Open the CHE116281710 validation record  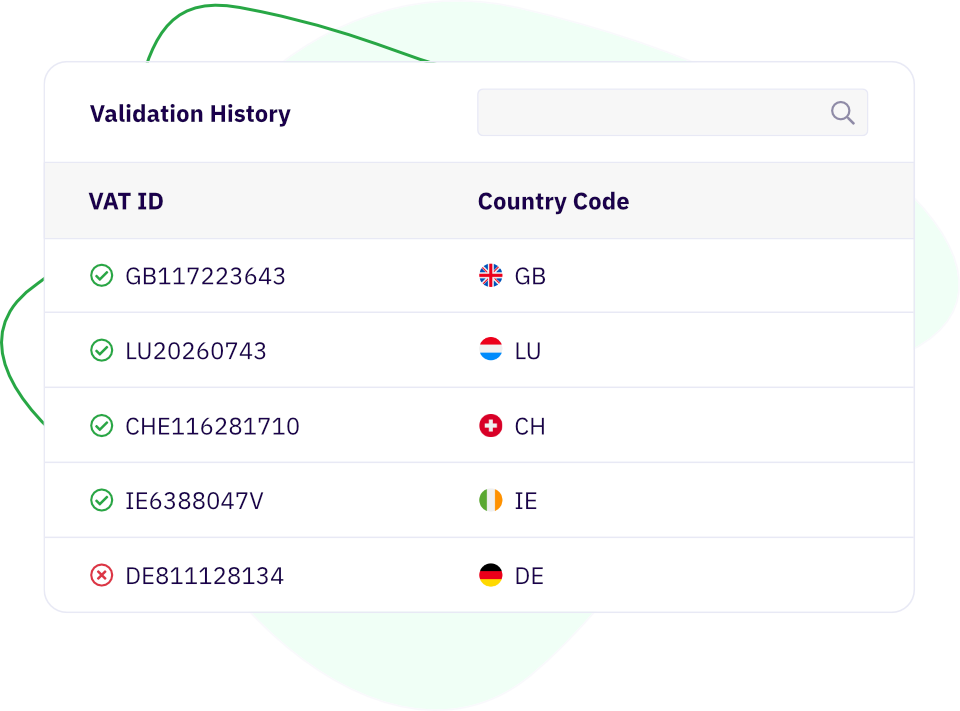point(212,427)
